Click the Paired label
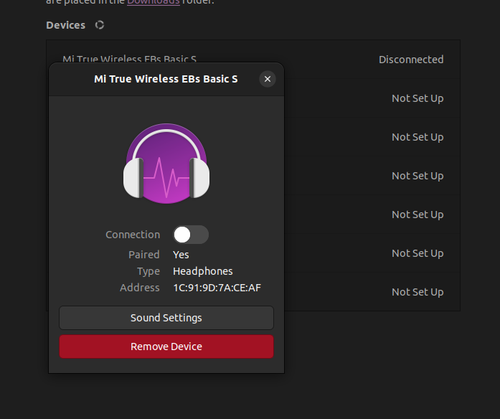This screenshot has height=419, width=500. click(x=144, y=255)
